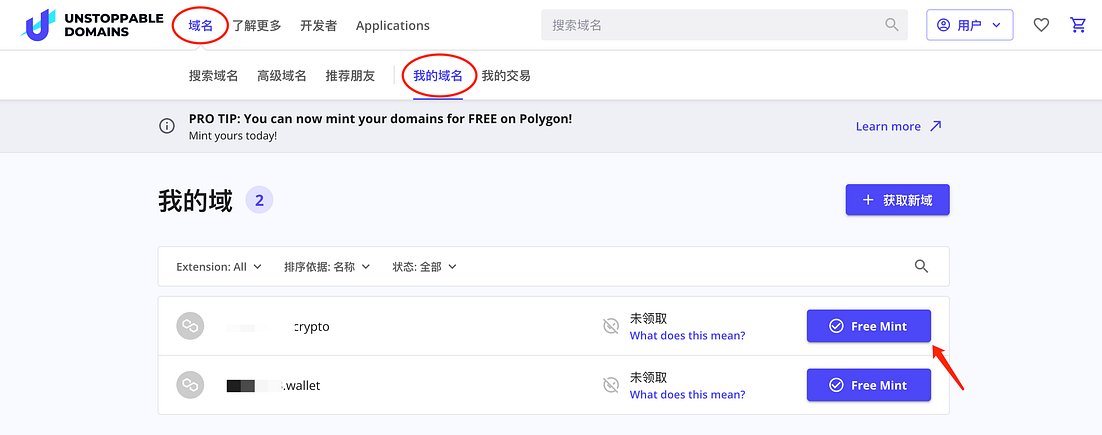The height and width of the screenshot is (435, 1102).
Task: Open What does this mean? in .wallet row
Action: 687,394
